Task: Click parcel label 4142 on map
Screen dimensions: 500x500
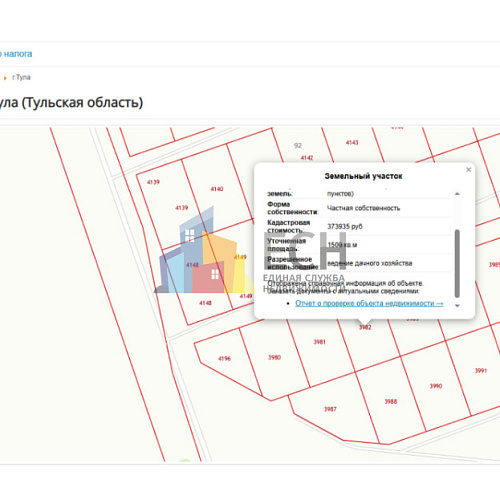Action: 307,158
